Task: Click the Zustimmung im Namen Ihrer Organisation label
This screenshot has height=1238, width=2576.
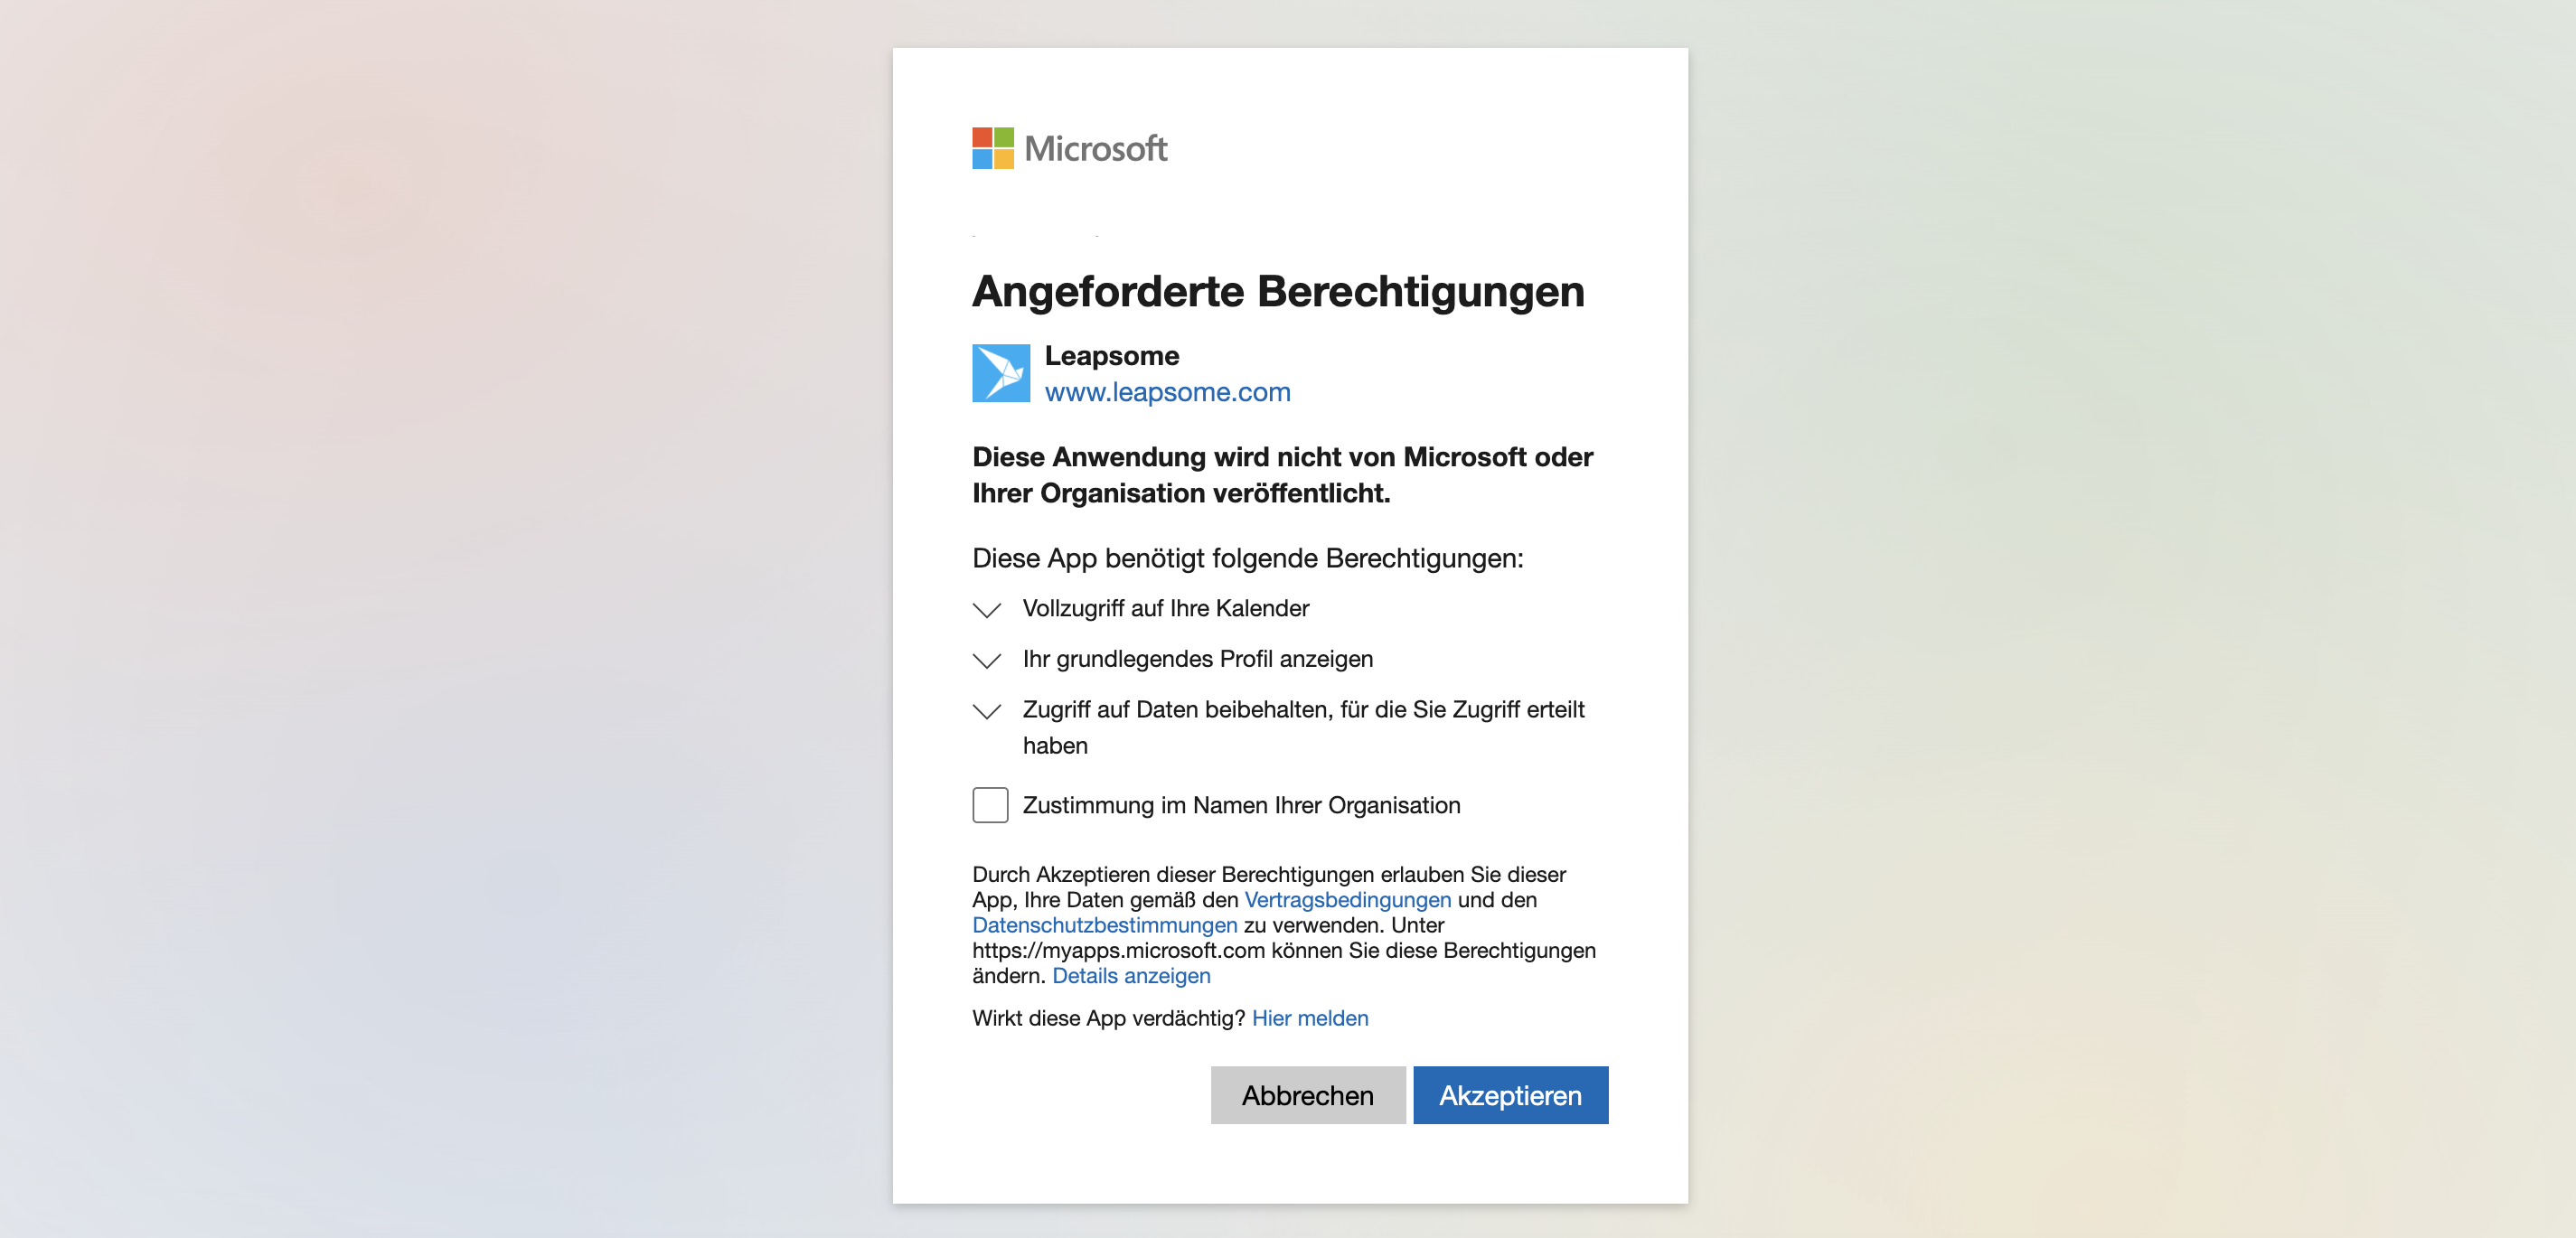Action: [x=1241, y=805]
